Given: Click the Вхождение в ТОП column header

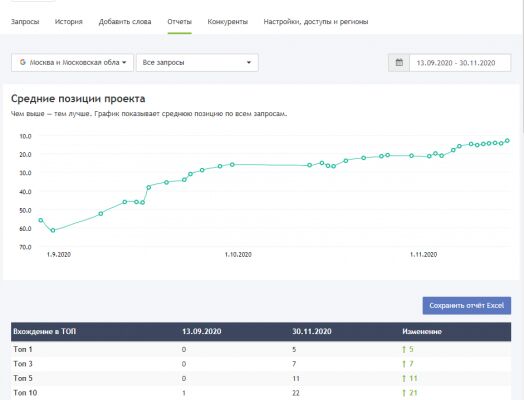Looking at the screenshot, I should tap(44, 331).
